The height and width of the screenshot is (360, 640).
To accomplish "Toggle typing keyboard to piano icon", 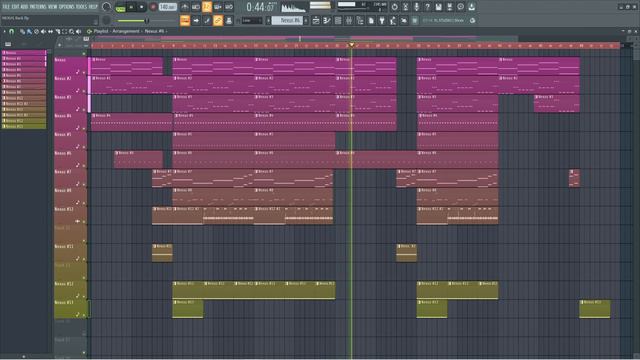I will [x=185, y=20].
